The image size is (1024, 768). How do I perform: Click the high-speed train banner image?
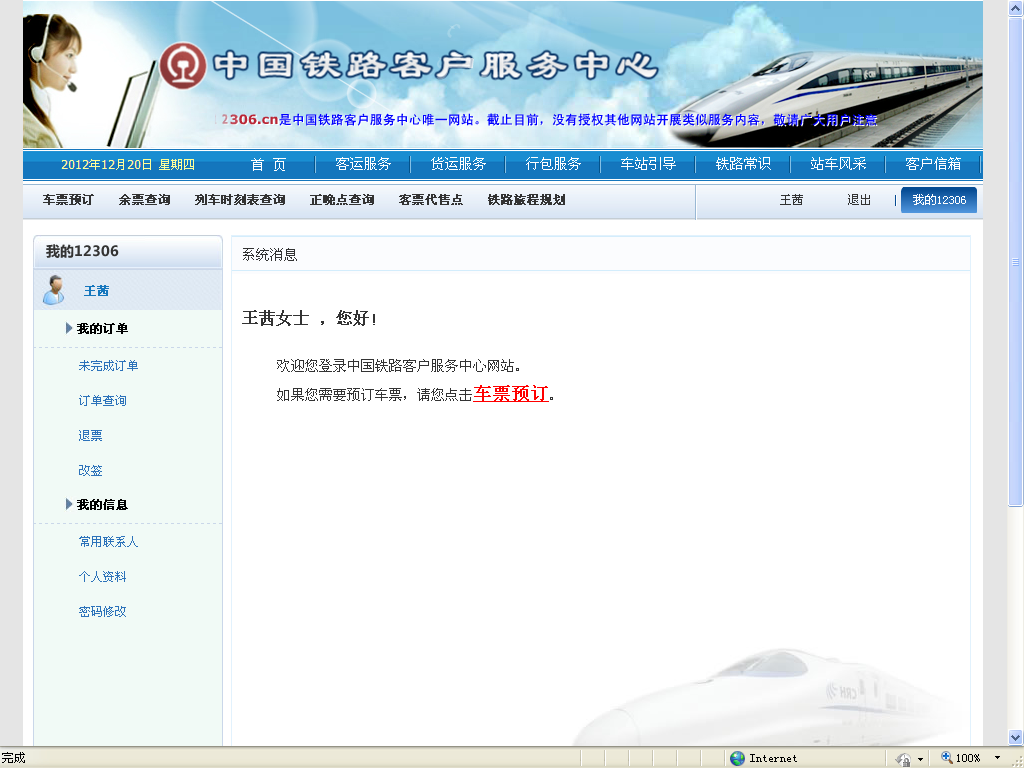pyautogui.click(x=826, y=98)
